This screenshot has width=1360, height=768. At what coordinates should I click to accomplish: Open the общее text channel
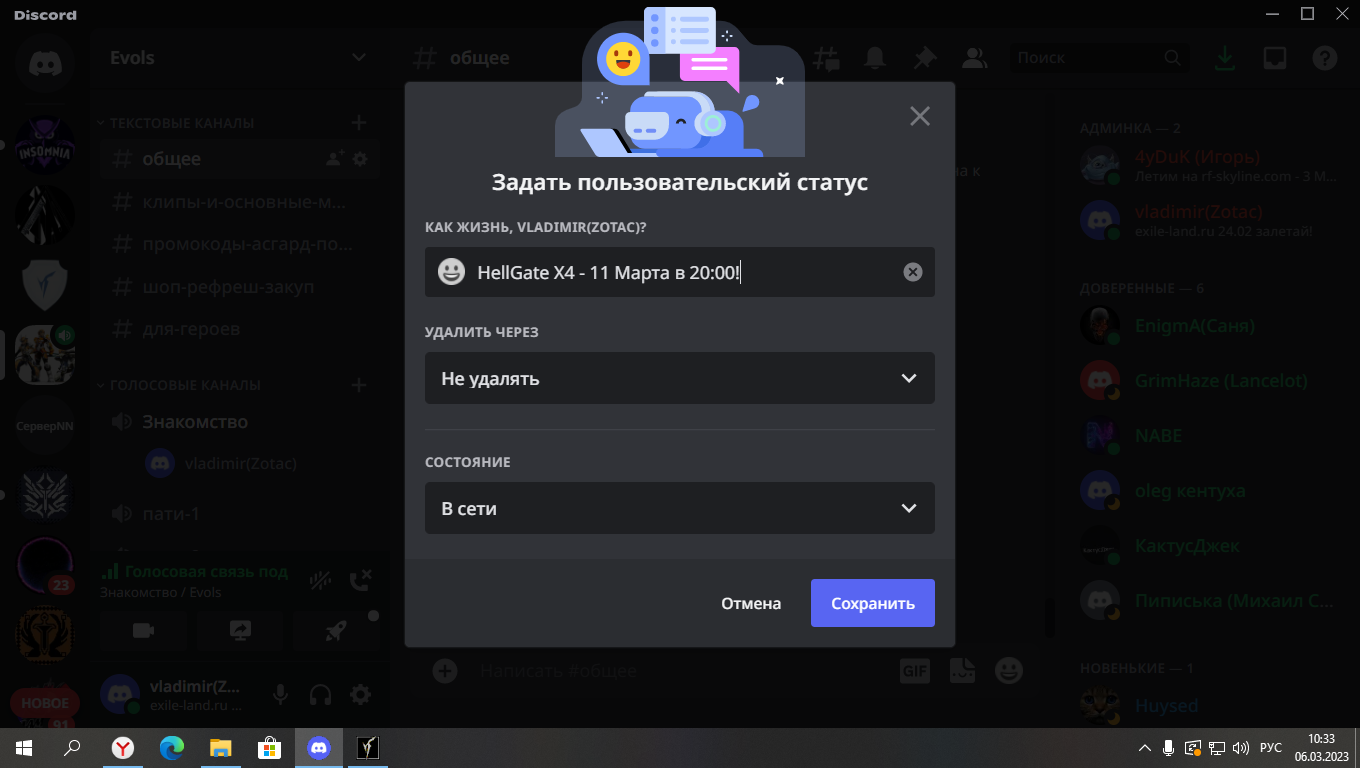238,158
